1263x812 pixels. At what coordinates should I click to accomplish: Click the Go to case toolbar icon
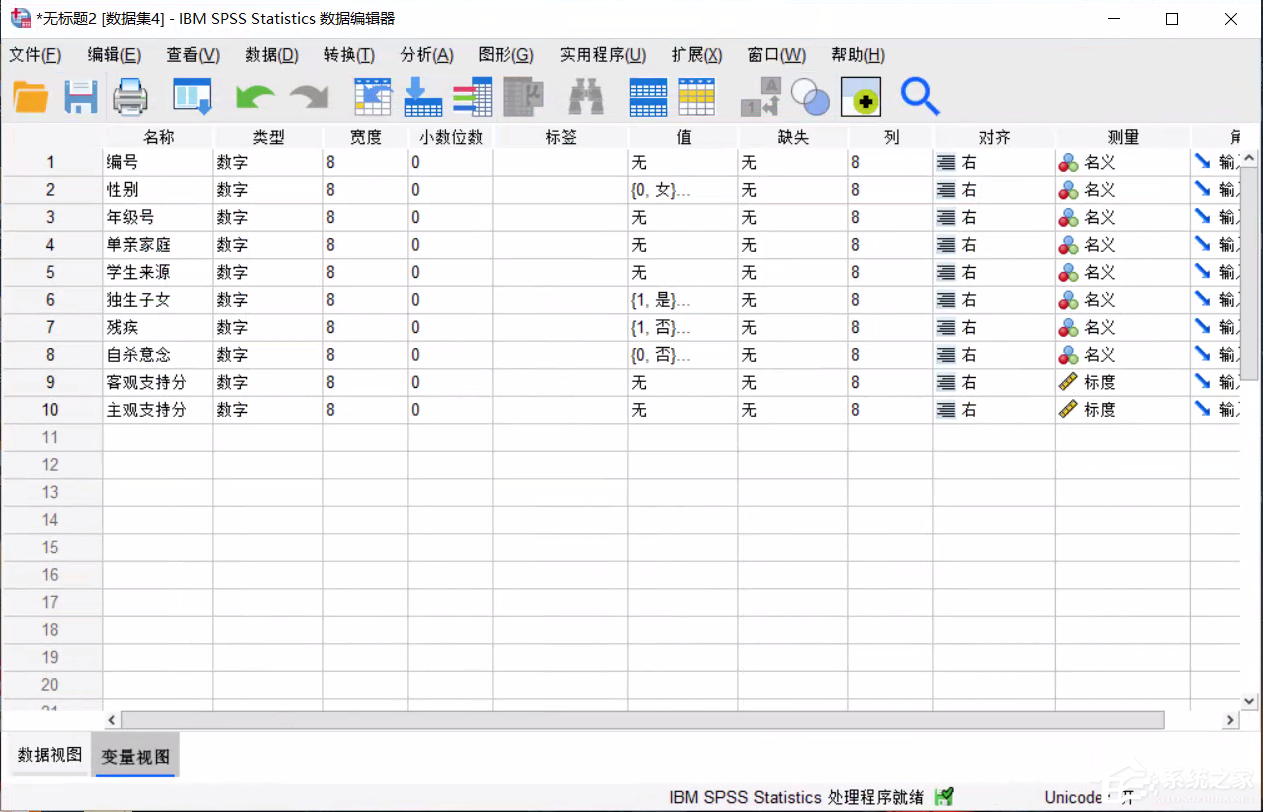click(x=373, y=97)
